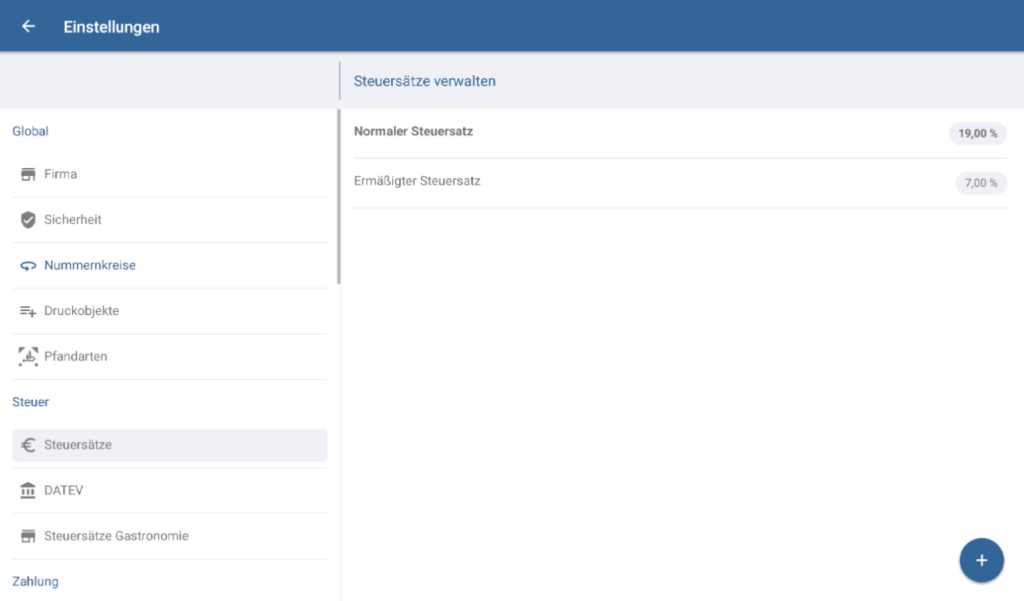Image resolution: width=1024 pixels, height=601 pixels.
Task: Add a new tax rate with plus button
Action: point(981,560)
